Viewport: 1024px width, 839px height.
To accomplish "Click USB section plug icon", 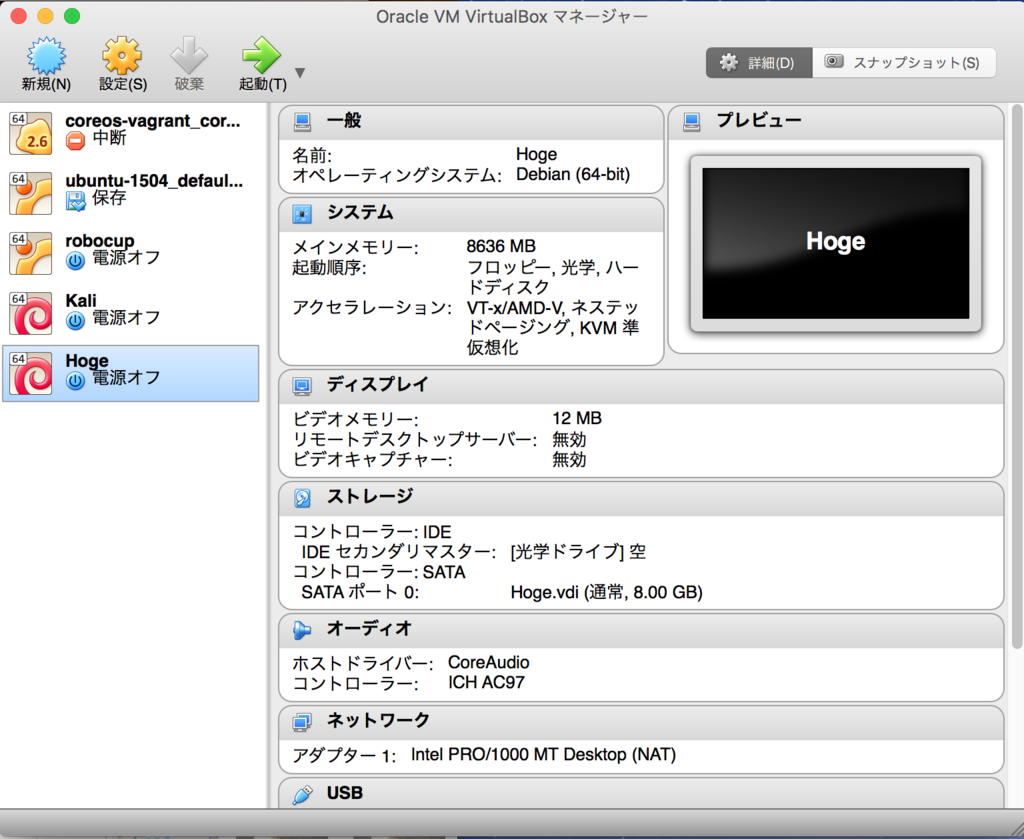I will click(x=302, y=795).
